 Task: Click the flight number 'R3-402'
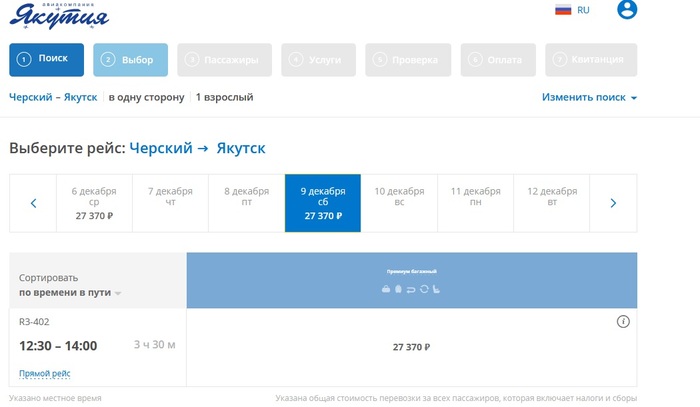click(34, 322)
